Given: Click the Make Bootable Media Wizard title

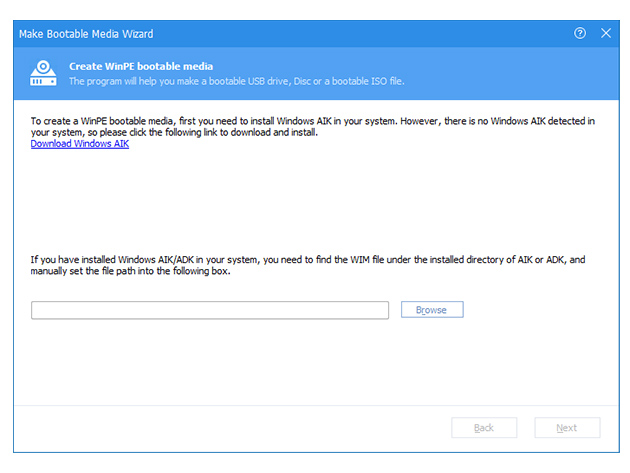Looking at the screenshot, I should tap(86, 34).
